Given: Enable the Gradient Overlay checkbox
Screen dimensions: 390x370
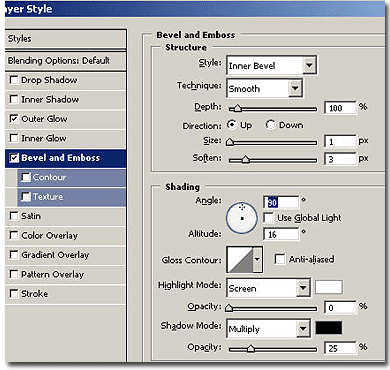Looking at the screenshot, I should coord(14,255).
